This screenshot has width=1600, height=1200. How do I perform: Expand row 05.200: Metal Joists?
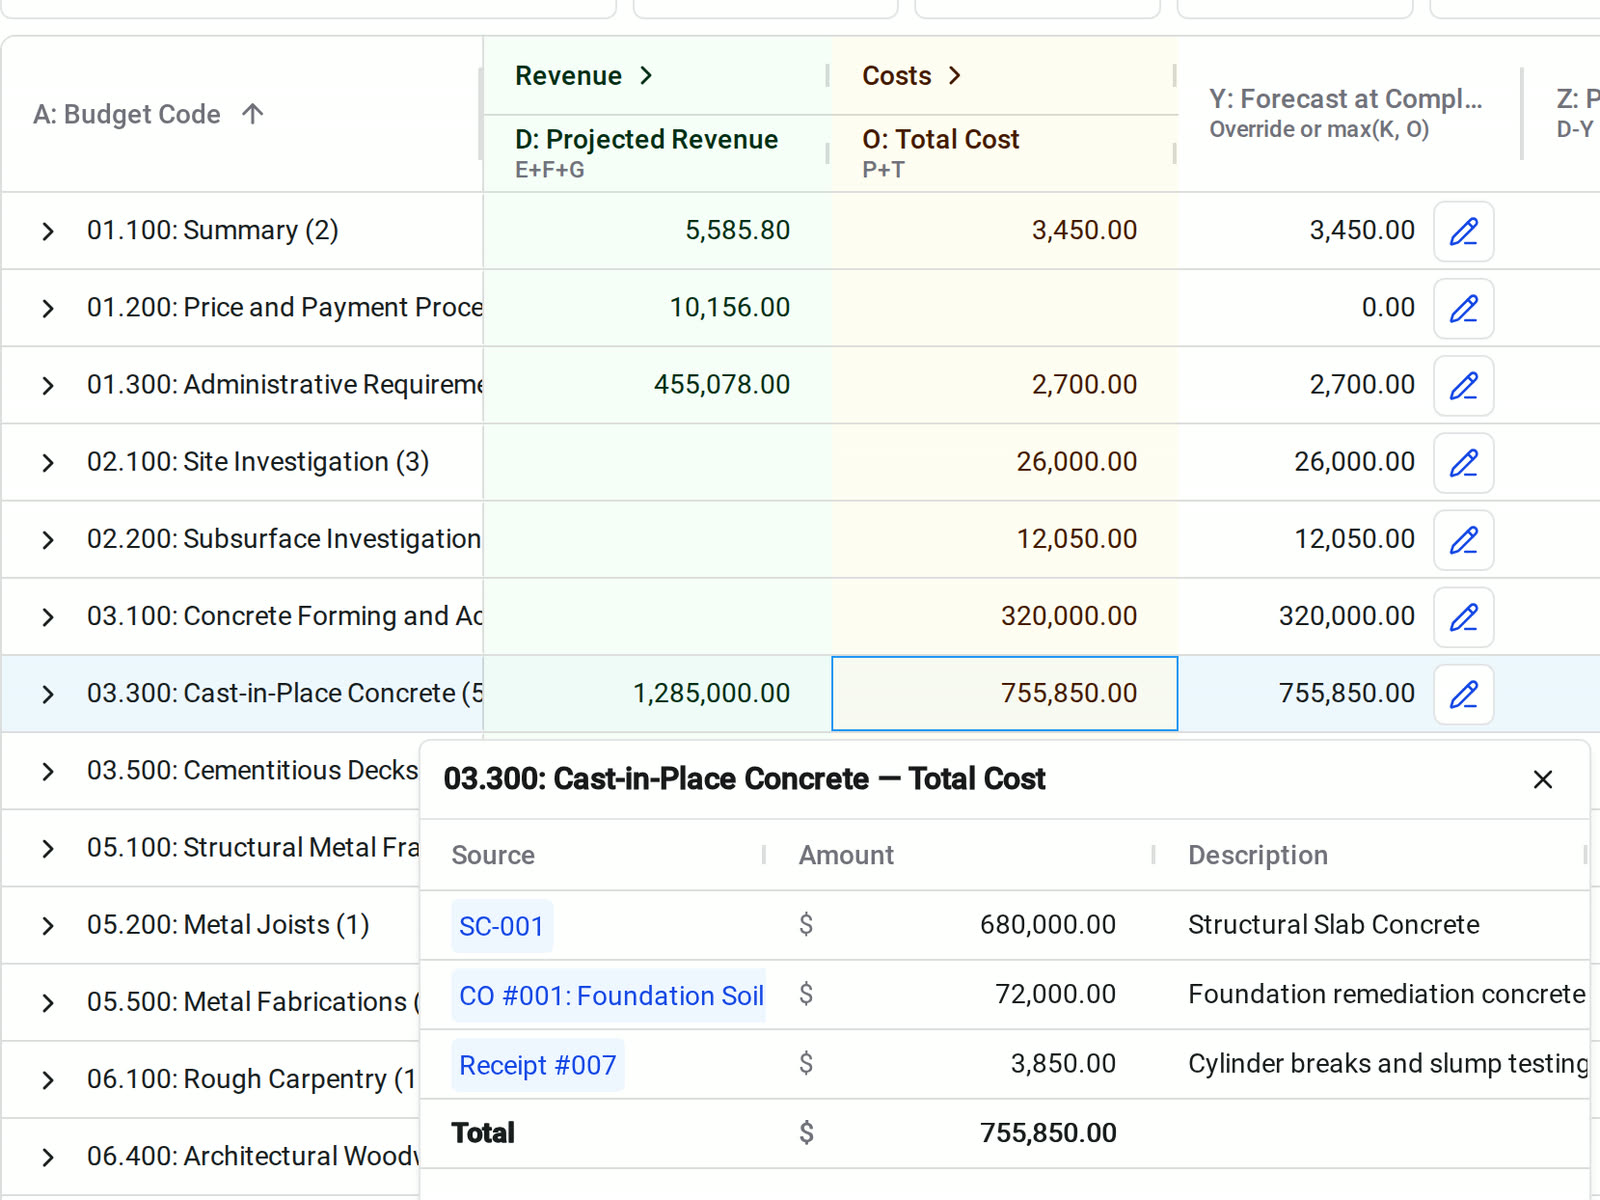pyautogui.click(x=47, y=926)
